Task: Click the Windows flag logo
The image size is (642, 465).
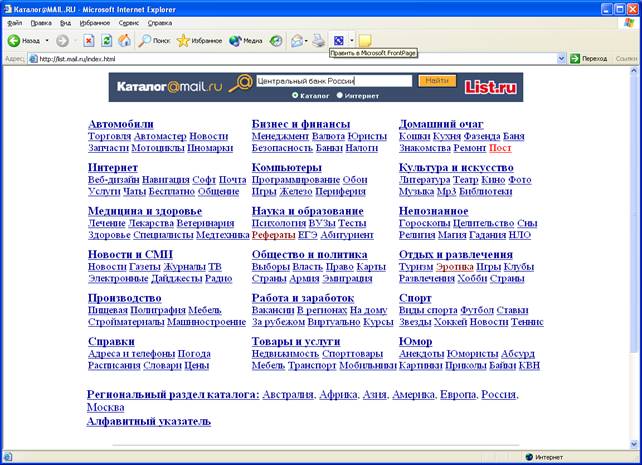Action: pyautogui.click(x=629, y=23)
